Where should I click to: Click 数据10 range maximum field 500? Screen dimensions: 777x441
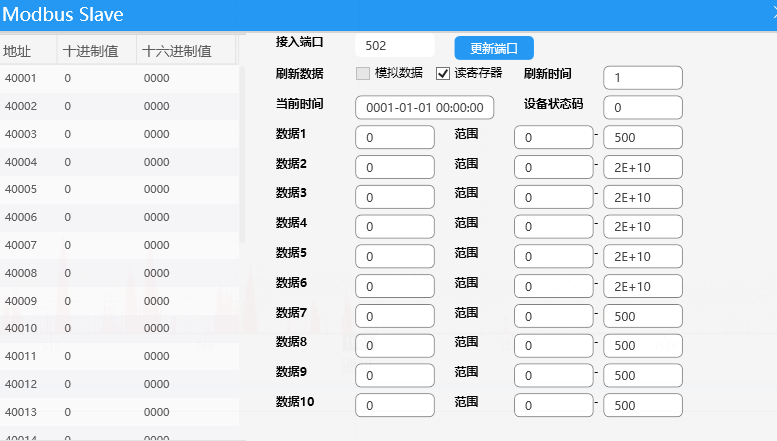tap(643, 405)
